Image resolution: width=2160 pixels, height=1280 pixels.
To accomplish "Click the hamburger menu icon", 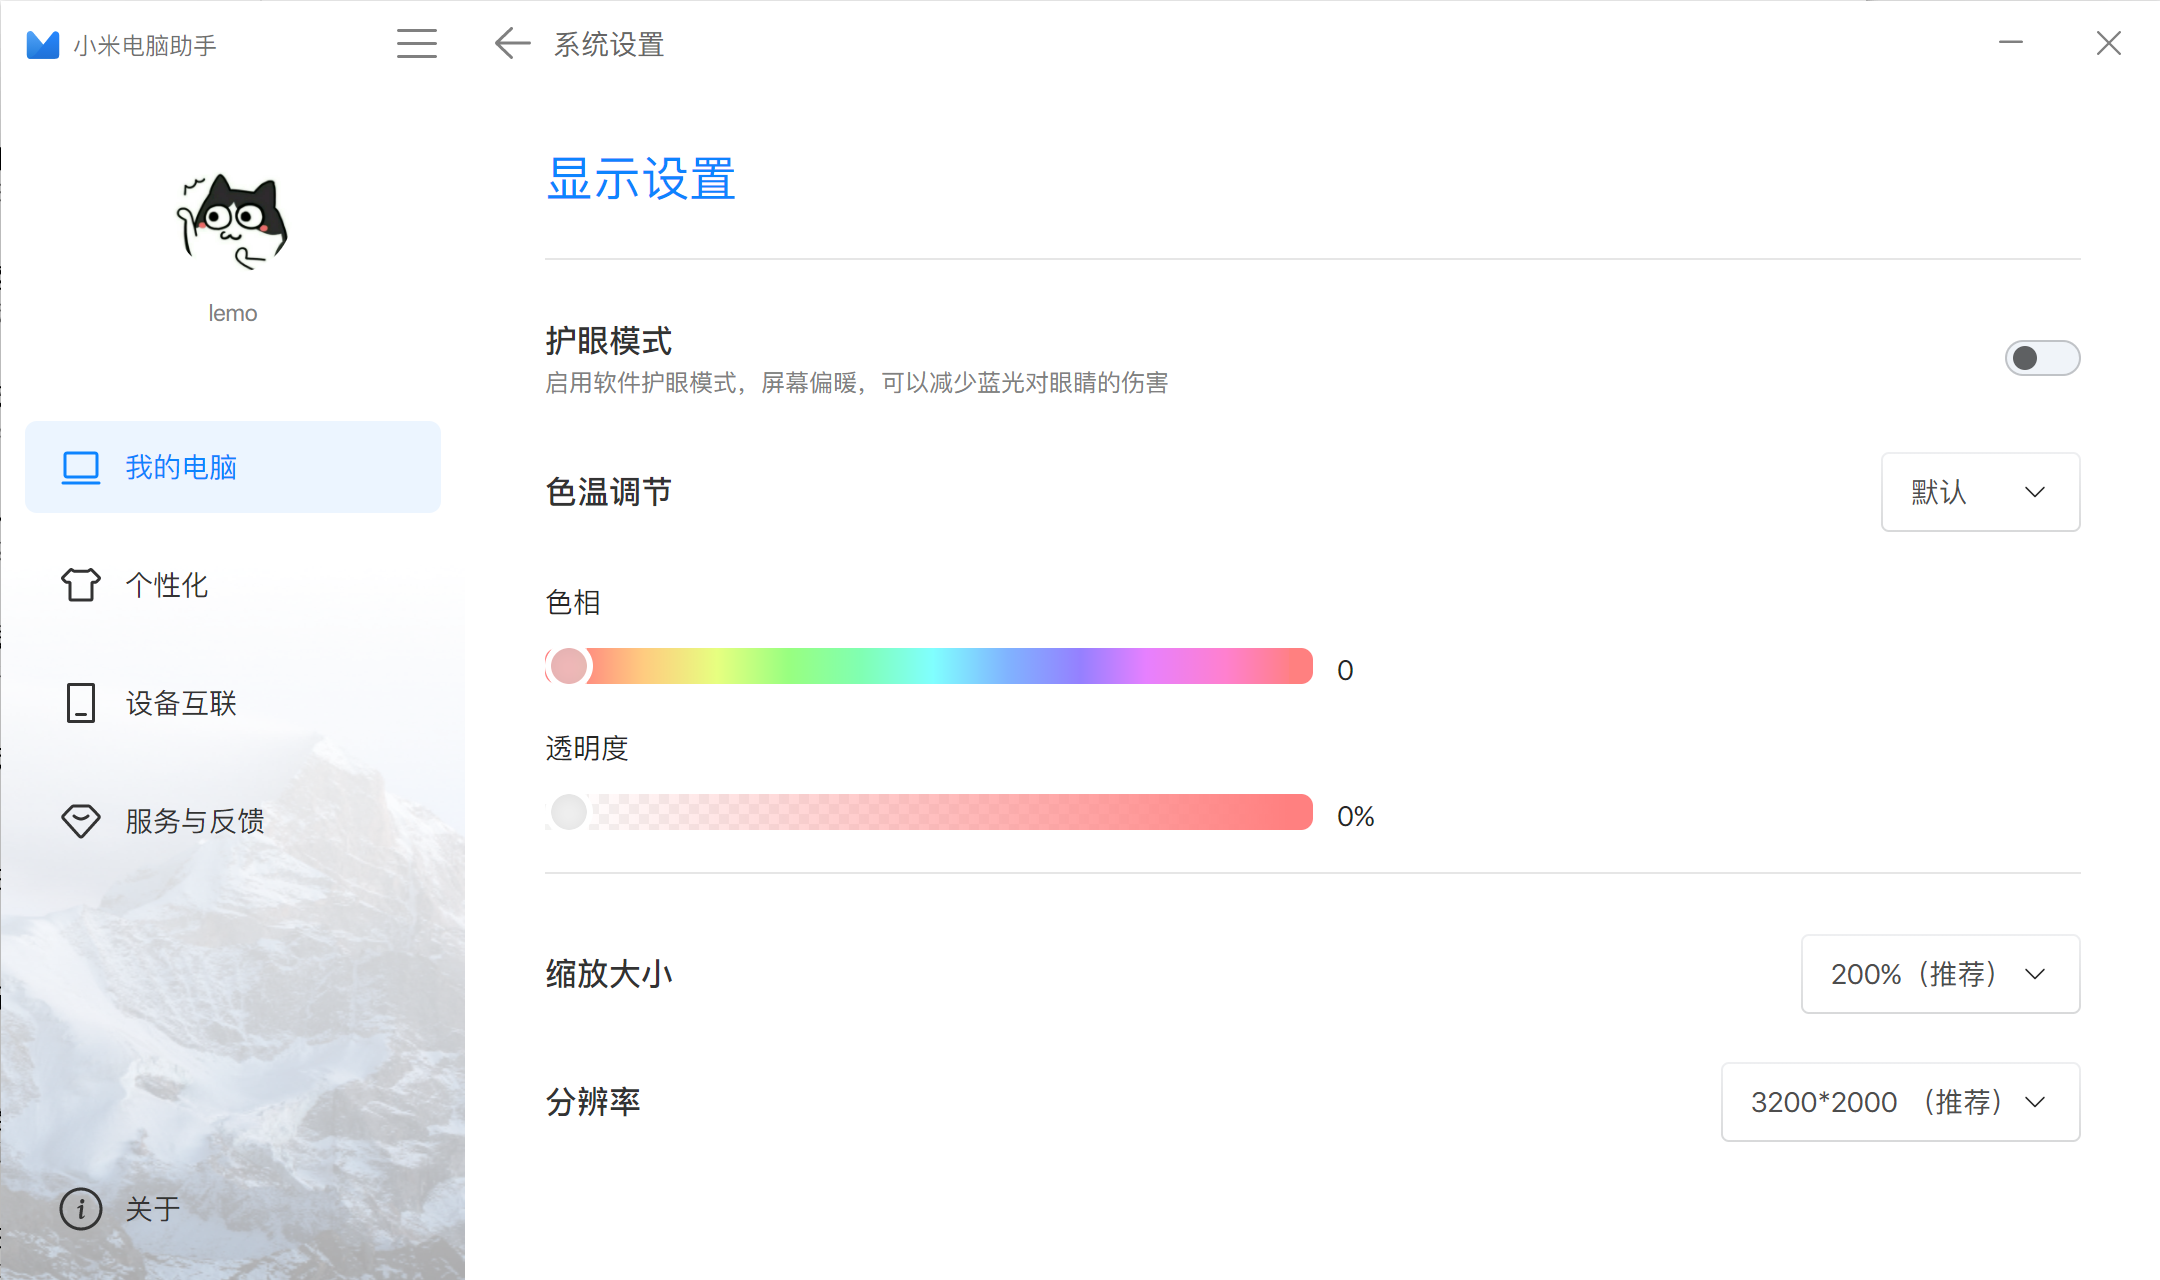I will tap(417, 44).
